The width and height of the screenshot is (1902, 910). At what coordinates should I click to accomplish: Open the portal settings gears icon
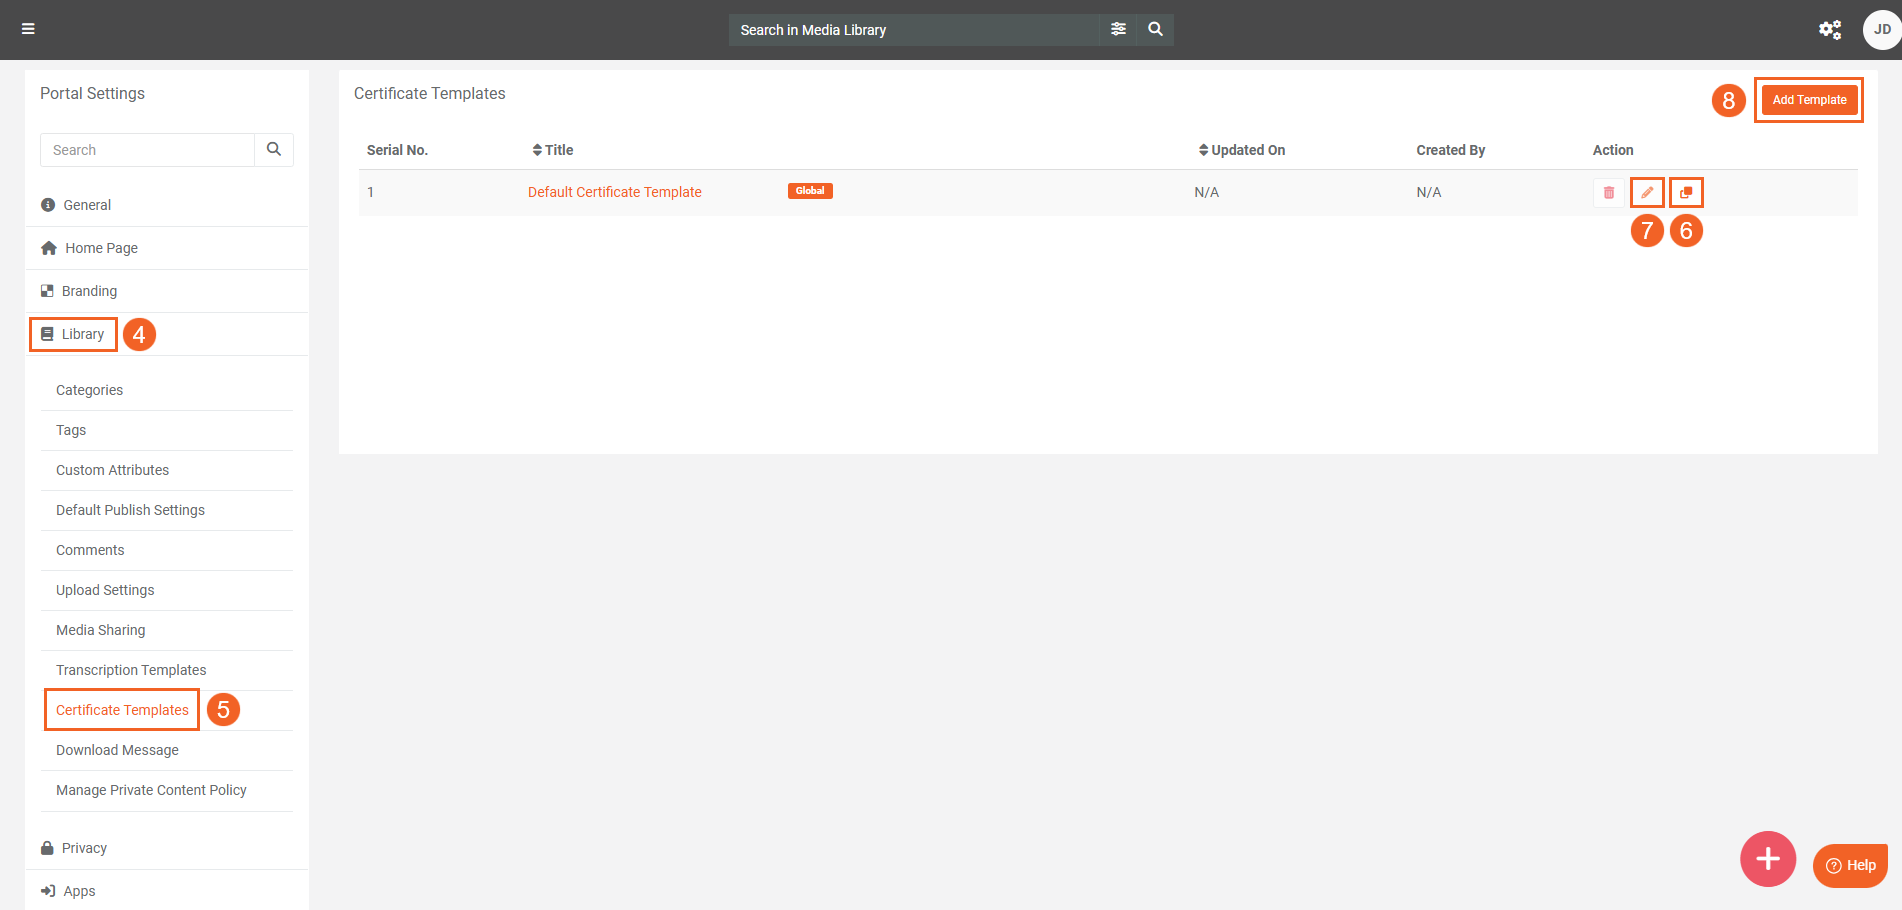[x=1829, y=30]
